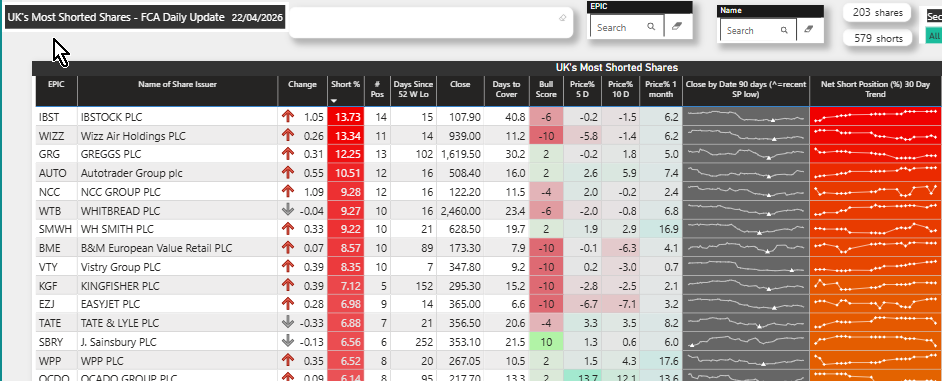Sort by the Days to Cover header
Viewport: 942px width, 381px height.
tap(506, 89)
